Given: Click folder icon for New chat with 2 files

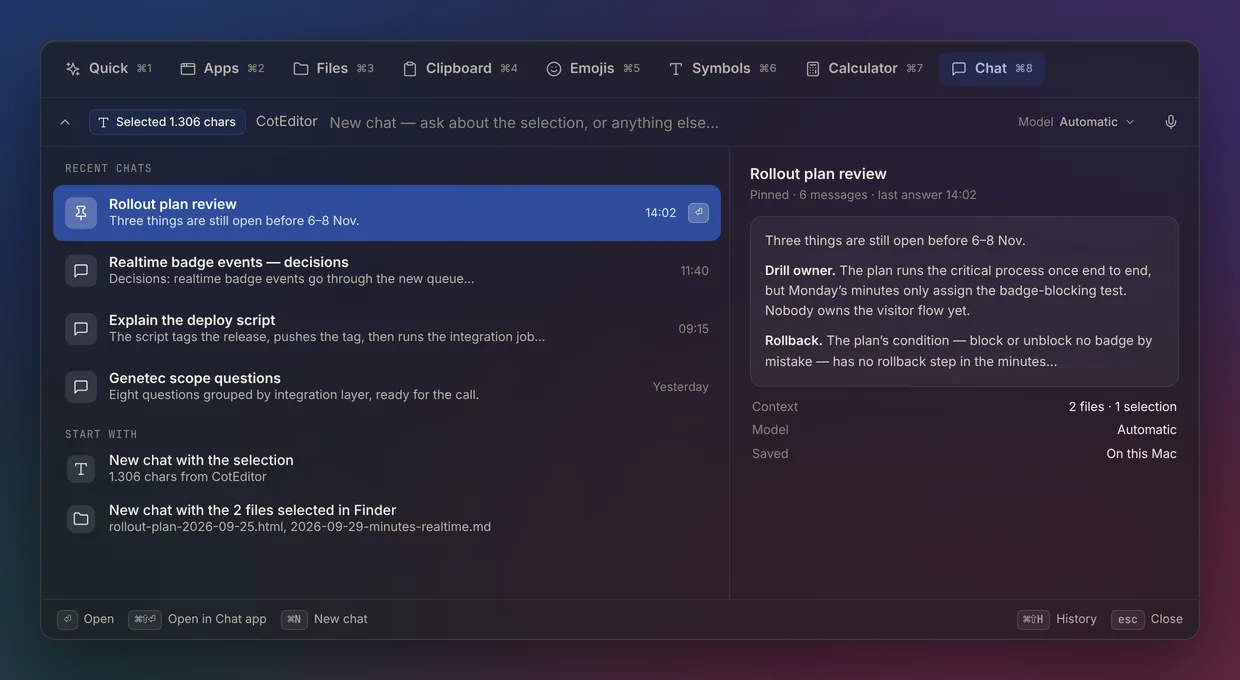Looking at the screenshot, I should tap(81, 519).
